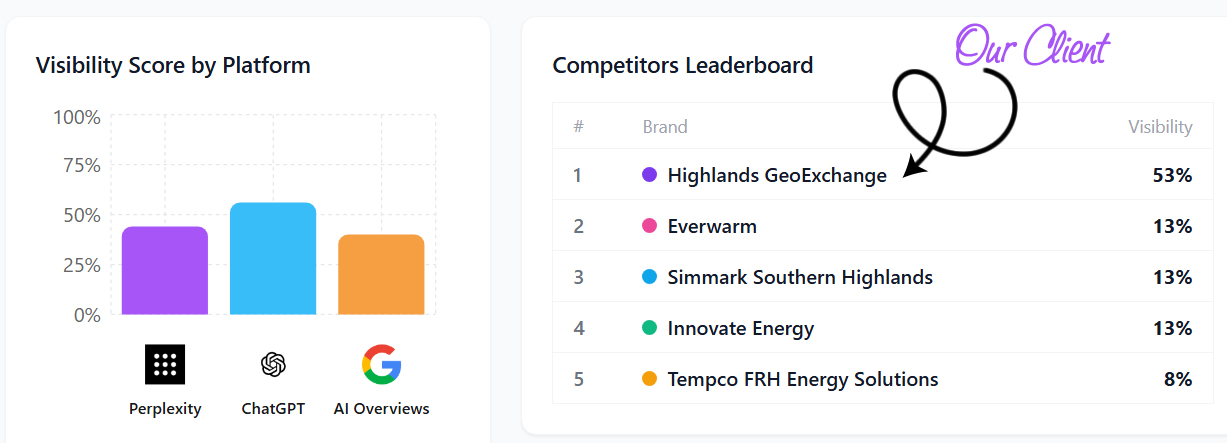Click the Our Client handwritten annotation
Screen dimensions: 1227x443
click(x=1032, y=48)
